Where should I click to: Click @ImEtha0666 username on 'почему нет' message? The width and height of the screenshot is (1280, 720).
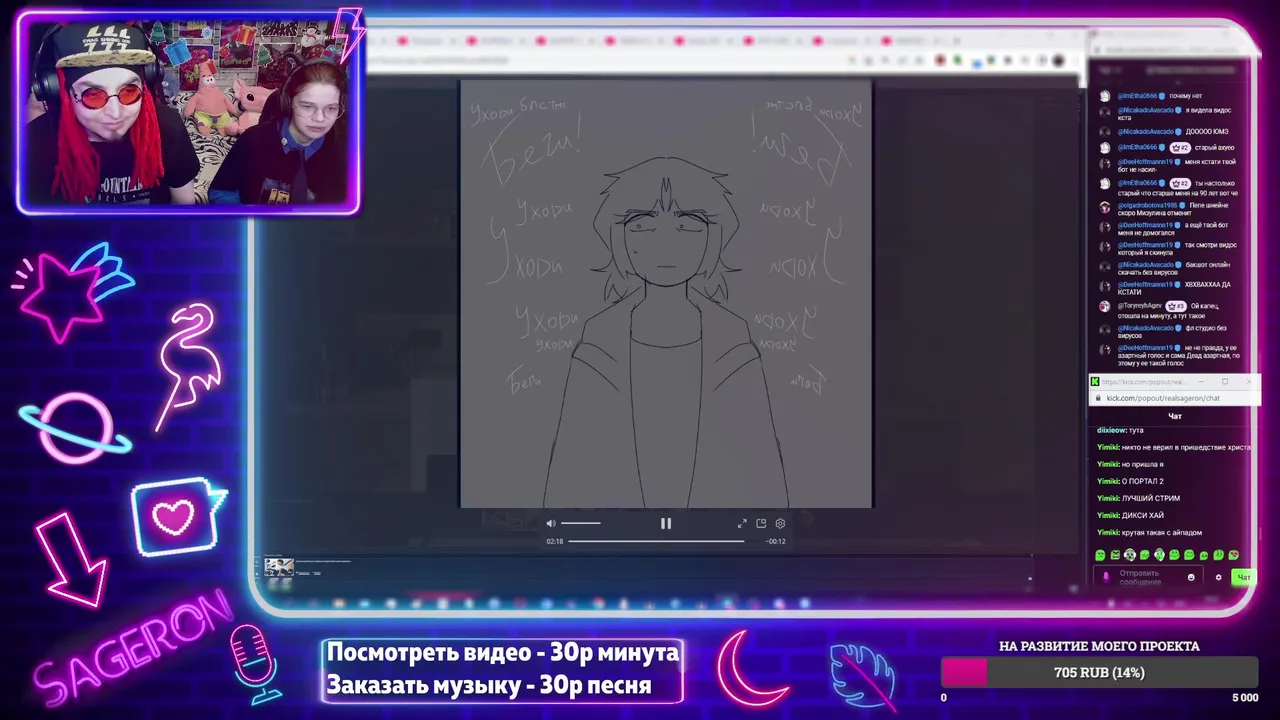1138,96
